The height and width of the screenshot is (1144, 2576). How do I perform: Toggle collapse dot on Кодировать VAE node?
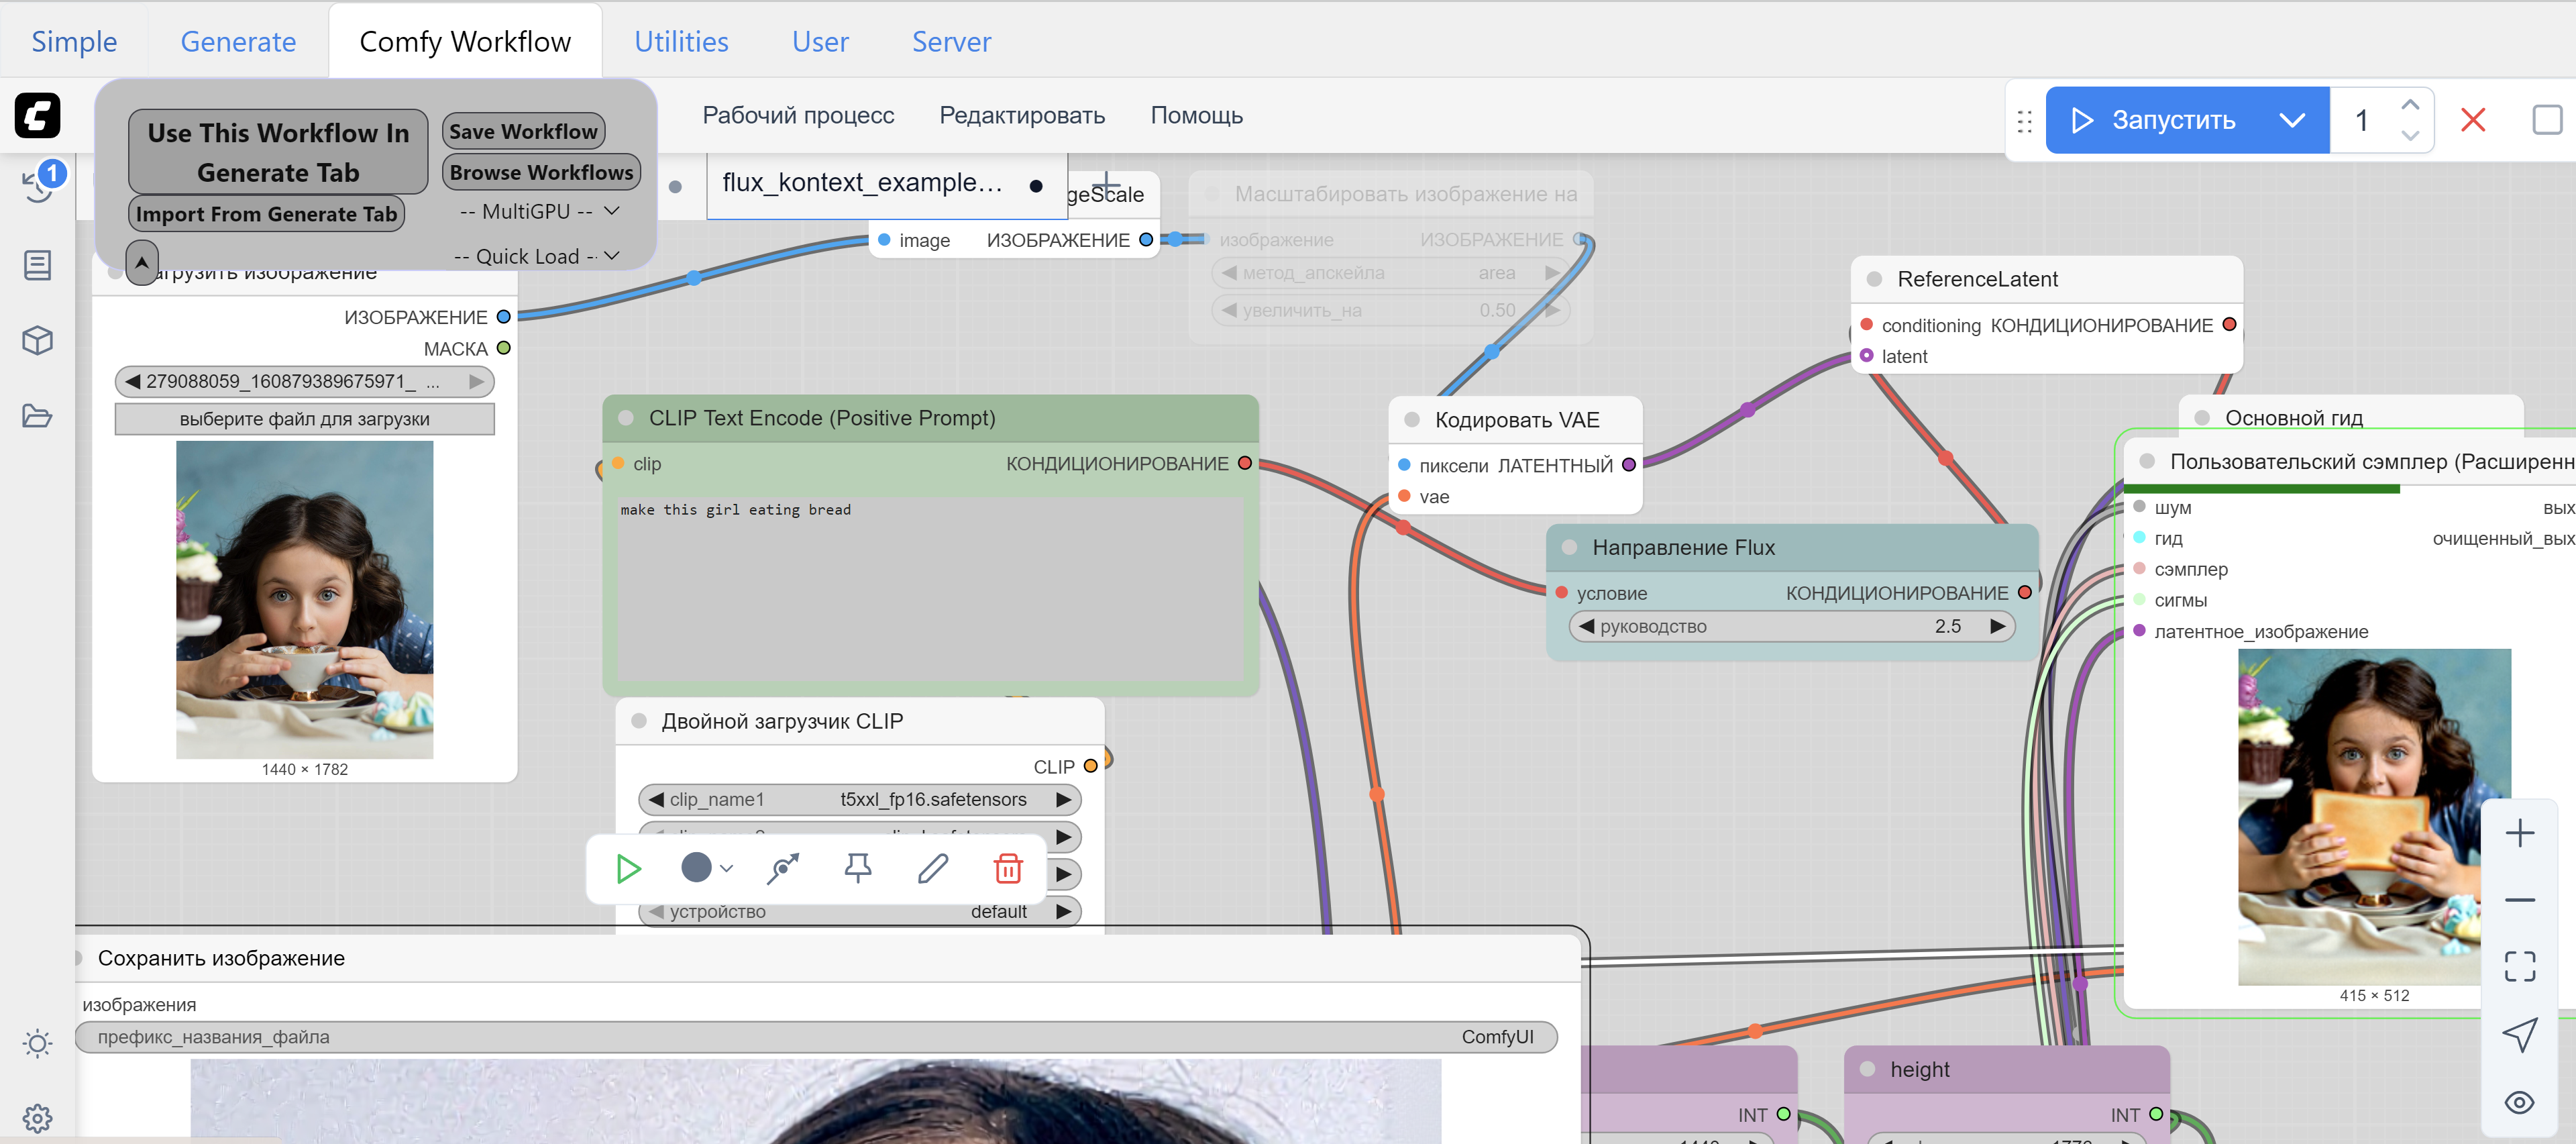pos(1412,420)
